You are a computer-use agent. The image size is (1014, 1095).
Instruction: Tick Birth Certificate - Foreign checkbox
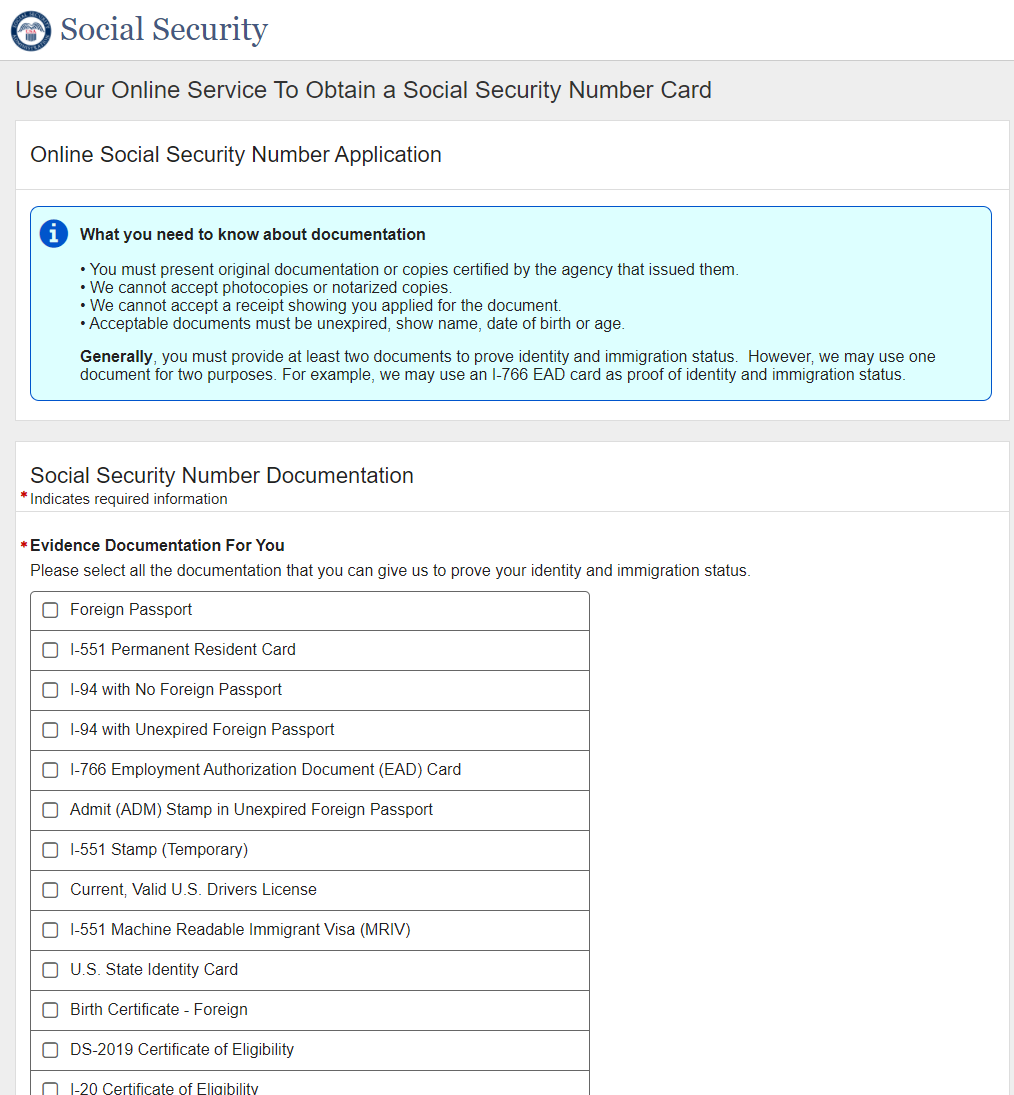click(x=51, y=1010)
